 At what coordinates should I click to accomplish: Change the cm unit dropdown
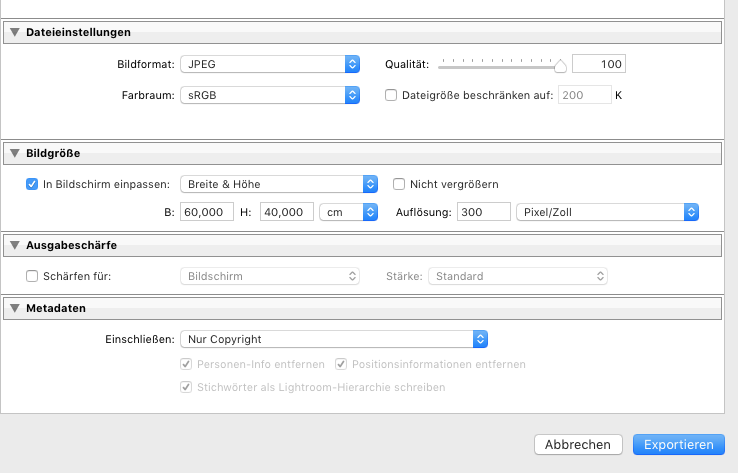click(348, 212)
